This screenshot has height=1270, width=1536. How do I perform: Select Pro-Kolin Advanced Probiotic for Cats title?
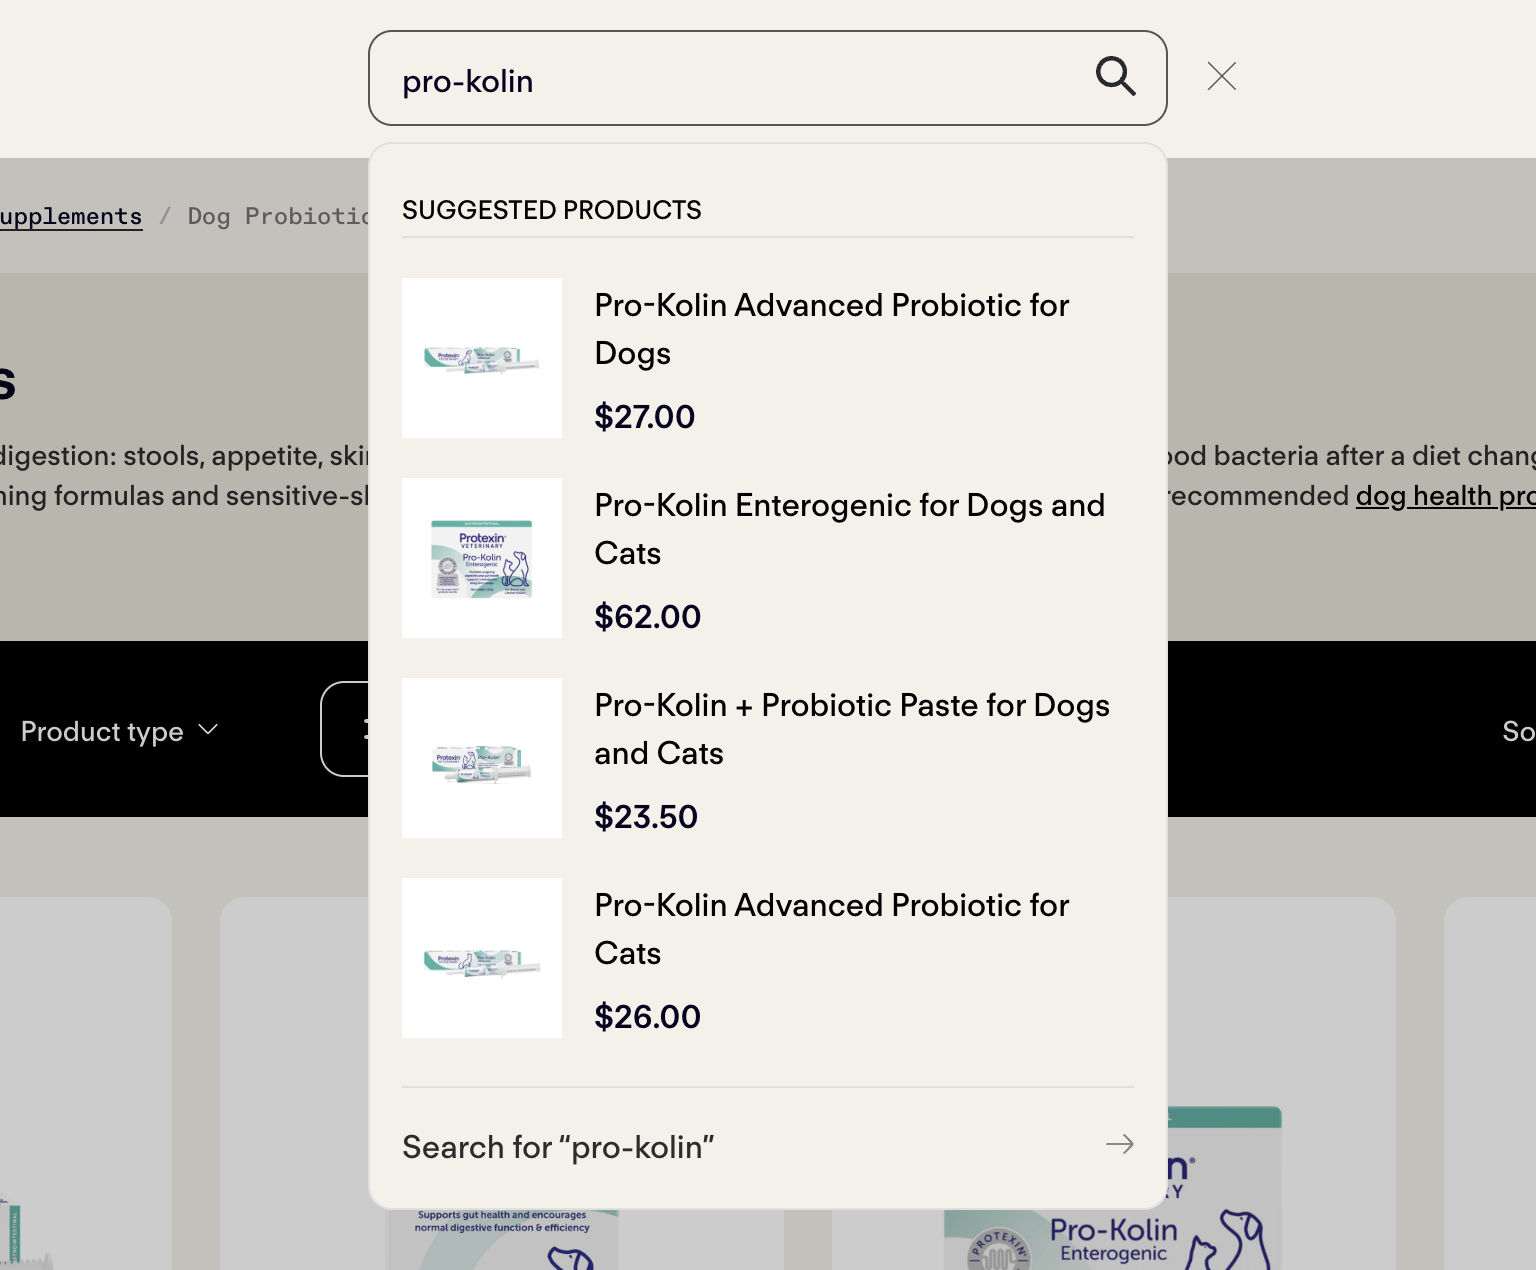coord(832,929)
